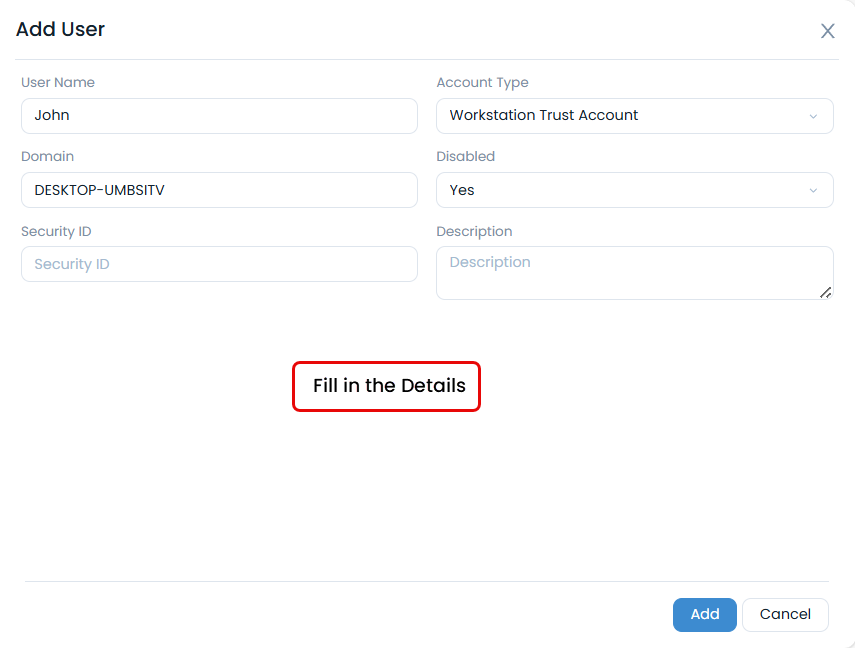Cancel adding the user
The width and height of the screenshot is (855, 648).
785,614
